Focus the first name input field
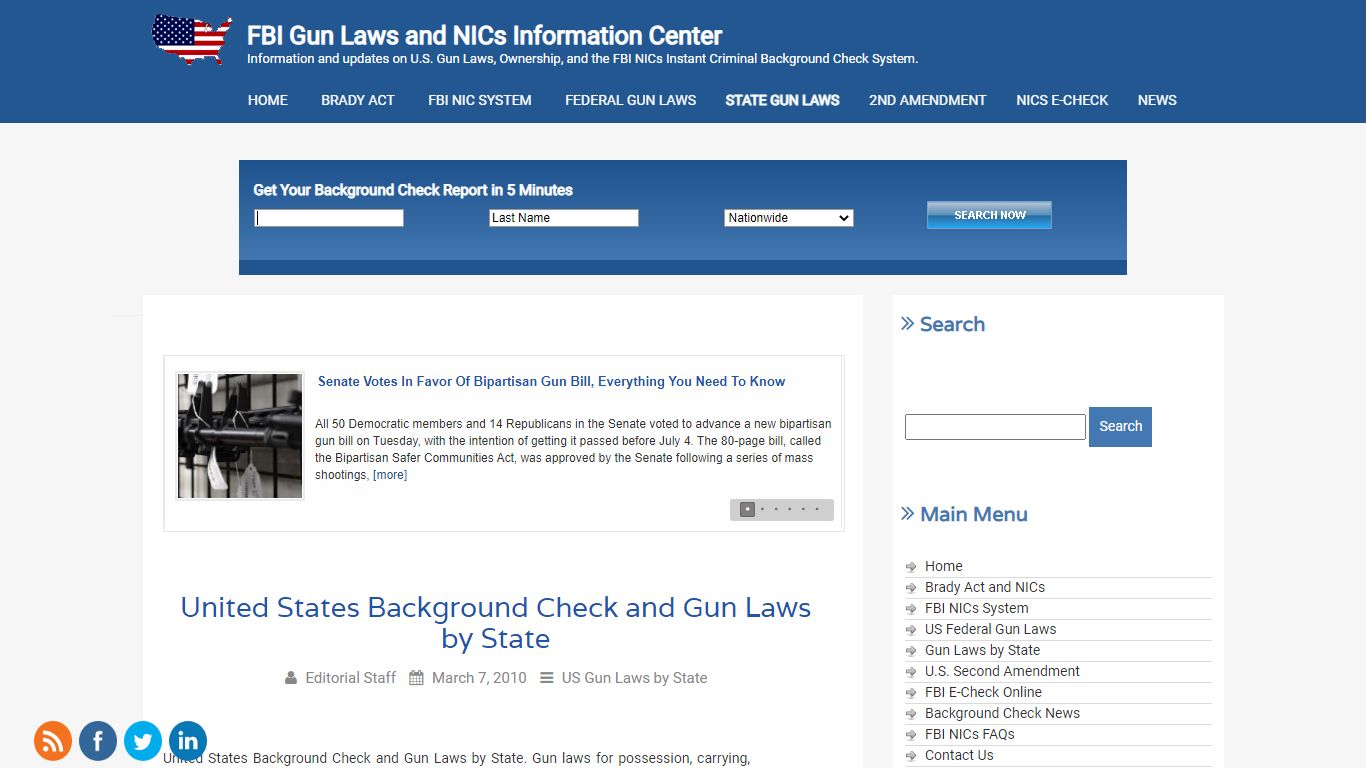Screen dimensions: 1366x768 point(329,218)
